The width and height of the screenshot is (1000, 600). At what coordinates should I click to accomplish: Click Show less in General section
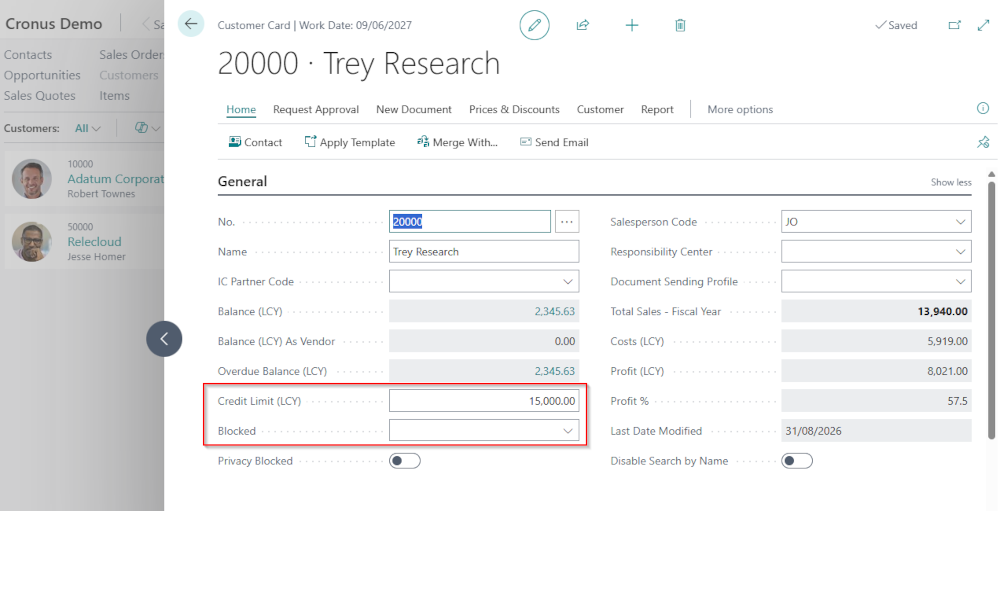[x=951, y=182]
